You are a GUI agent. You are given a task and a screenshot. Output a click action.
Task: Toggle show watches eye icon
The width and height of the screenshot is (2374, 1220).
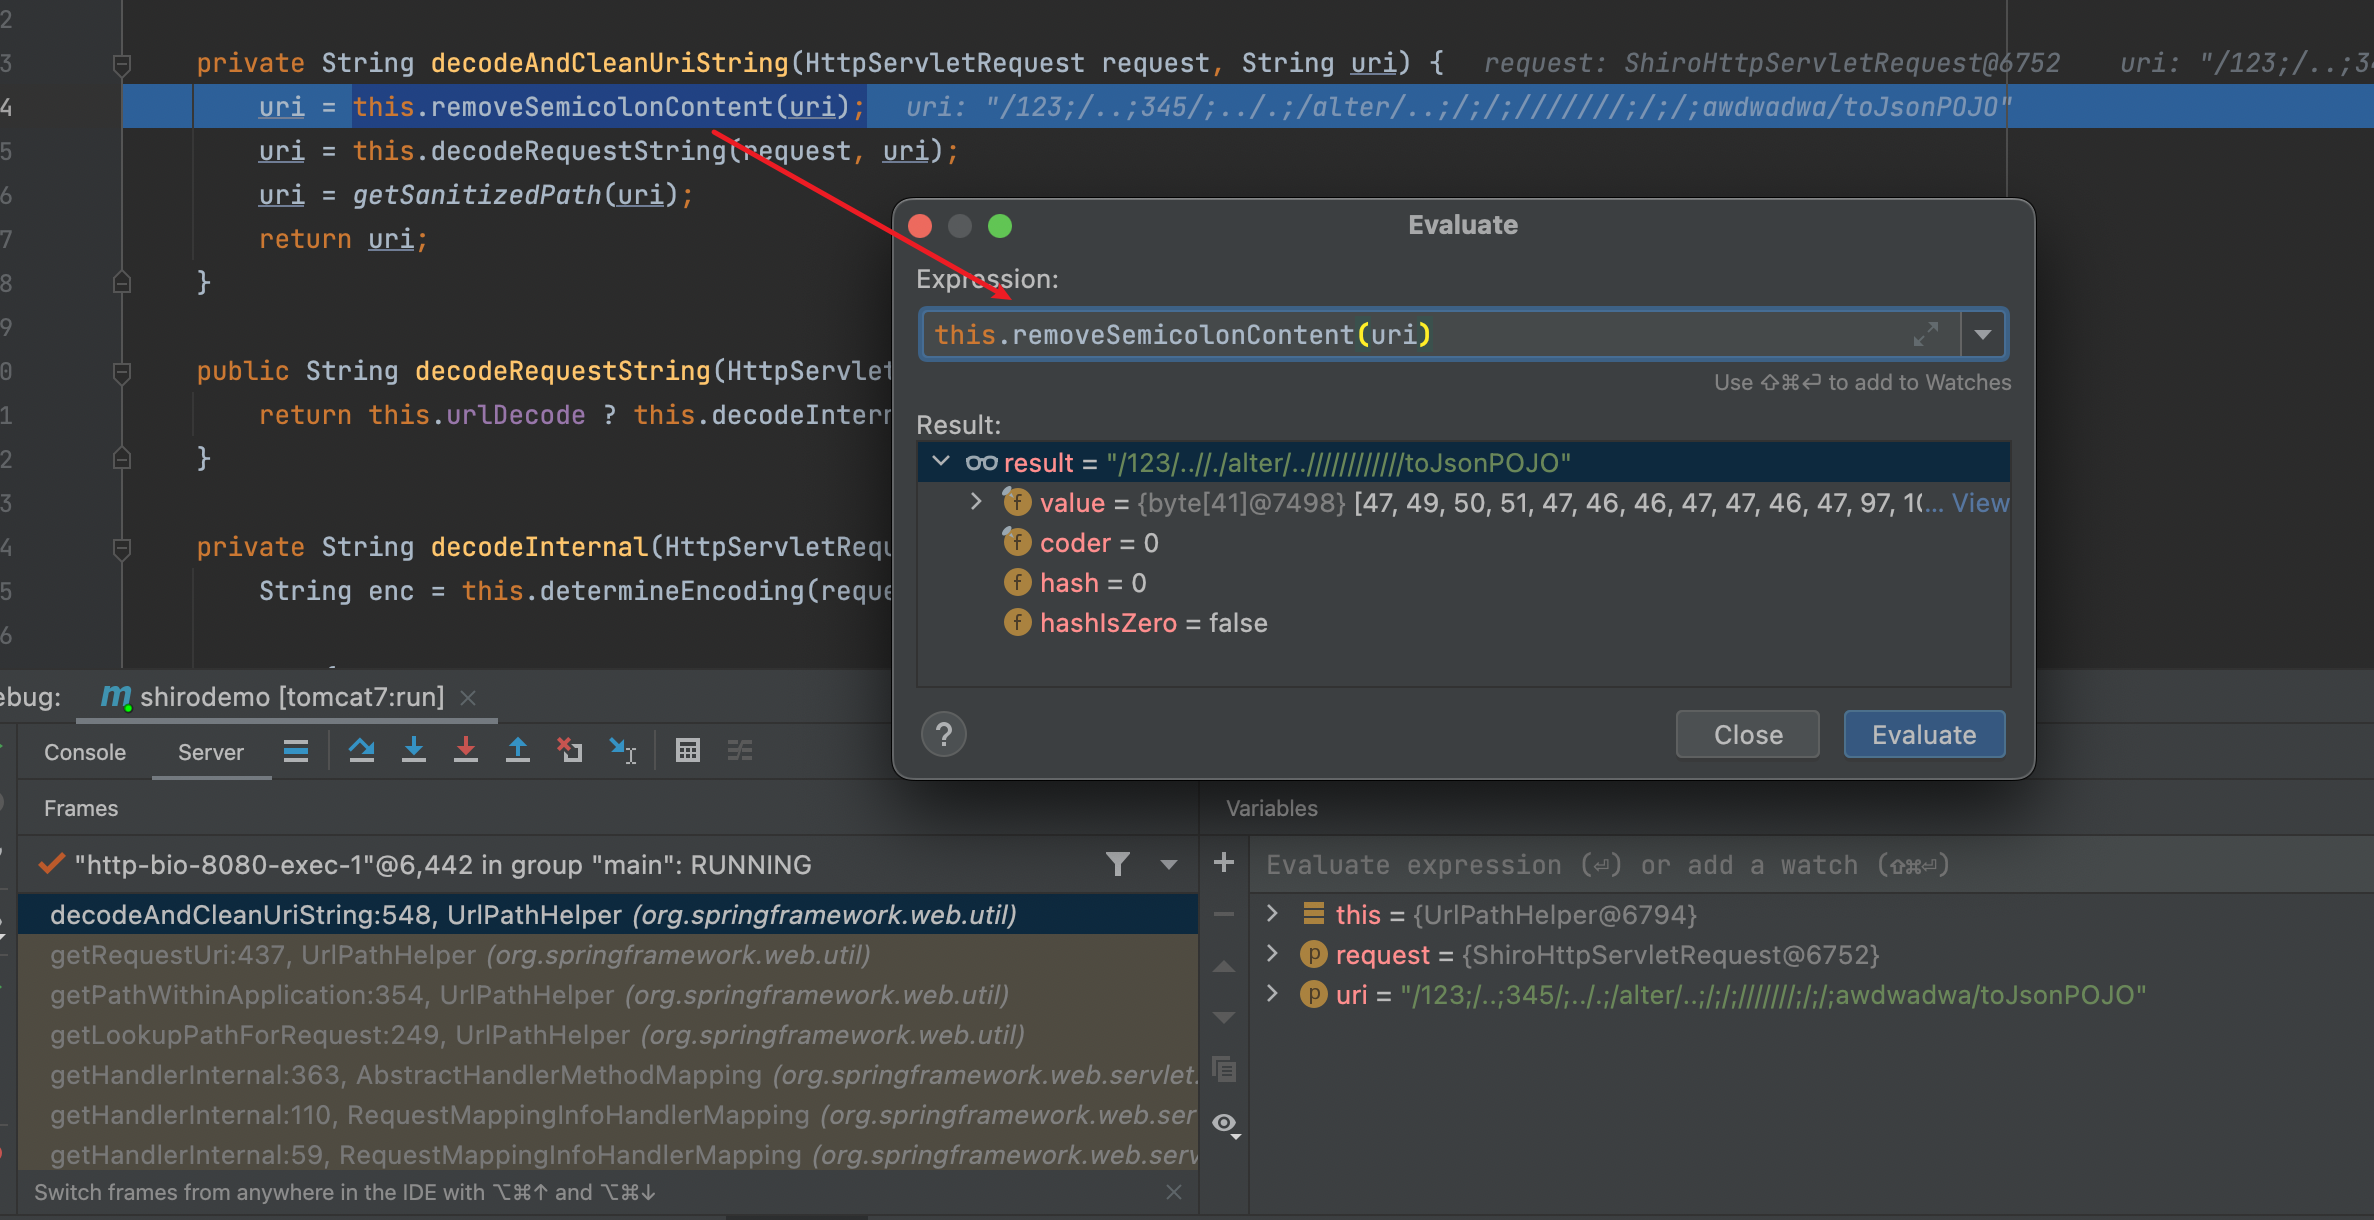[1226, 1124]
